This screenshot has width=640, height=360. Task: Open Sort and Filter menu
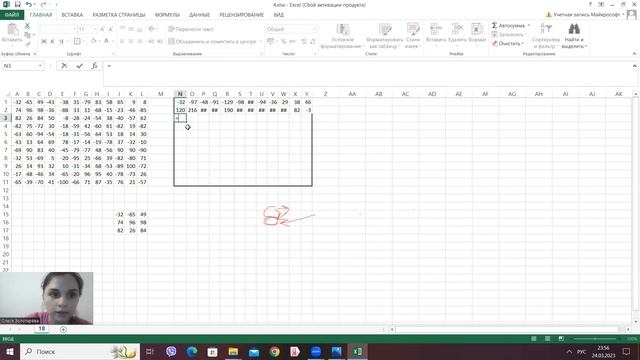546,36
